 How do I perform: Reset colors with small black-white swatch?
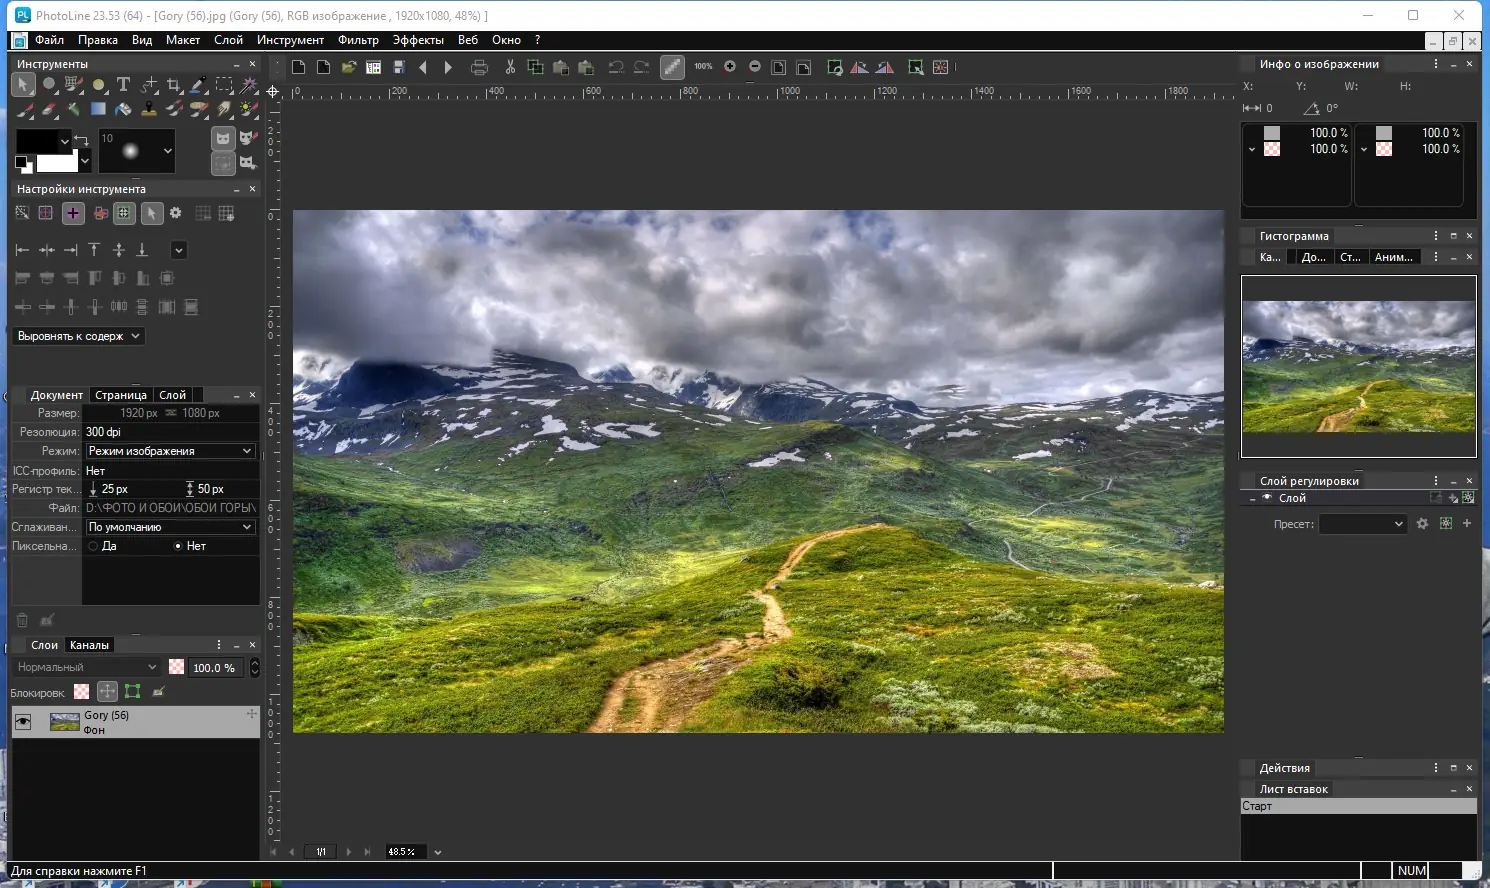[23, 164]
